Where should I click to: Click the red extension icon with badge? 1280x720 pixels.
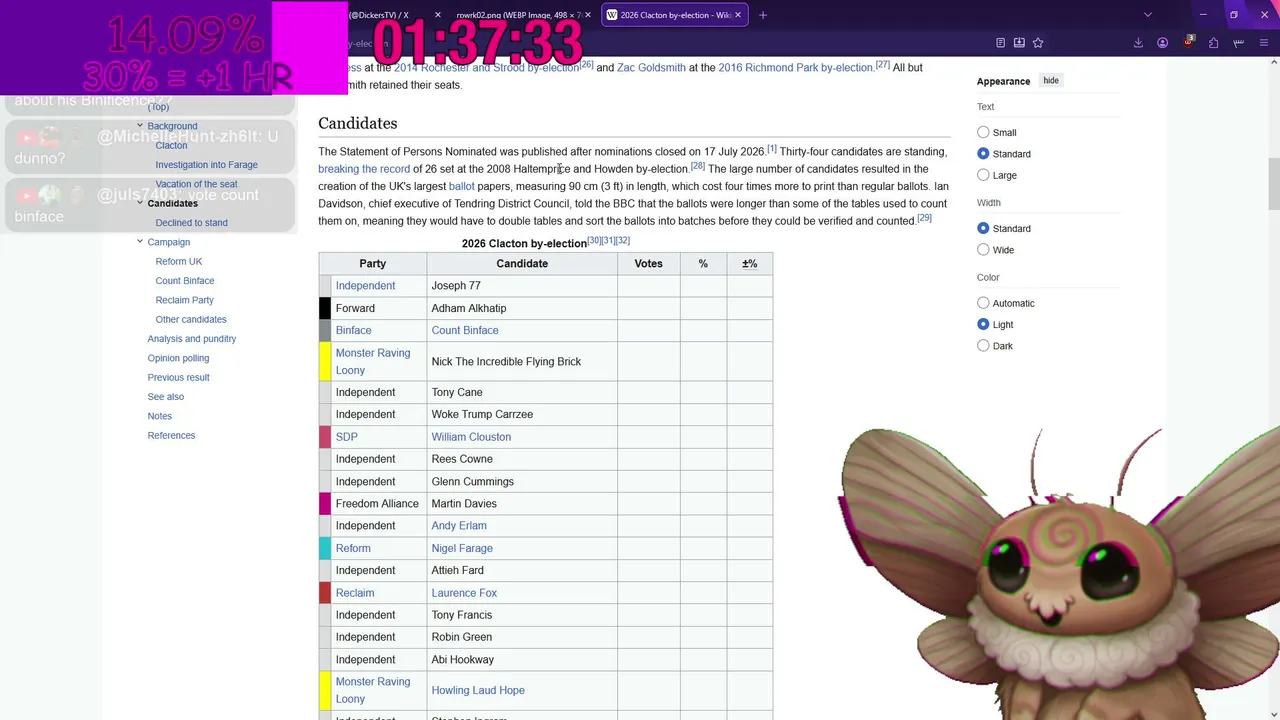pos(1188,42)
